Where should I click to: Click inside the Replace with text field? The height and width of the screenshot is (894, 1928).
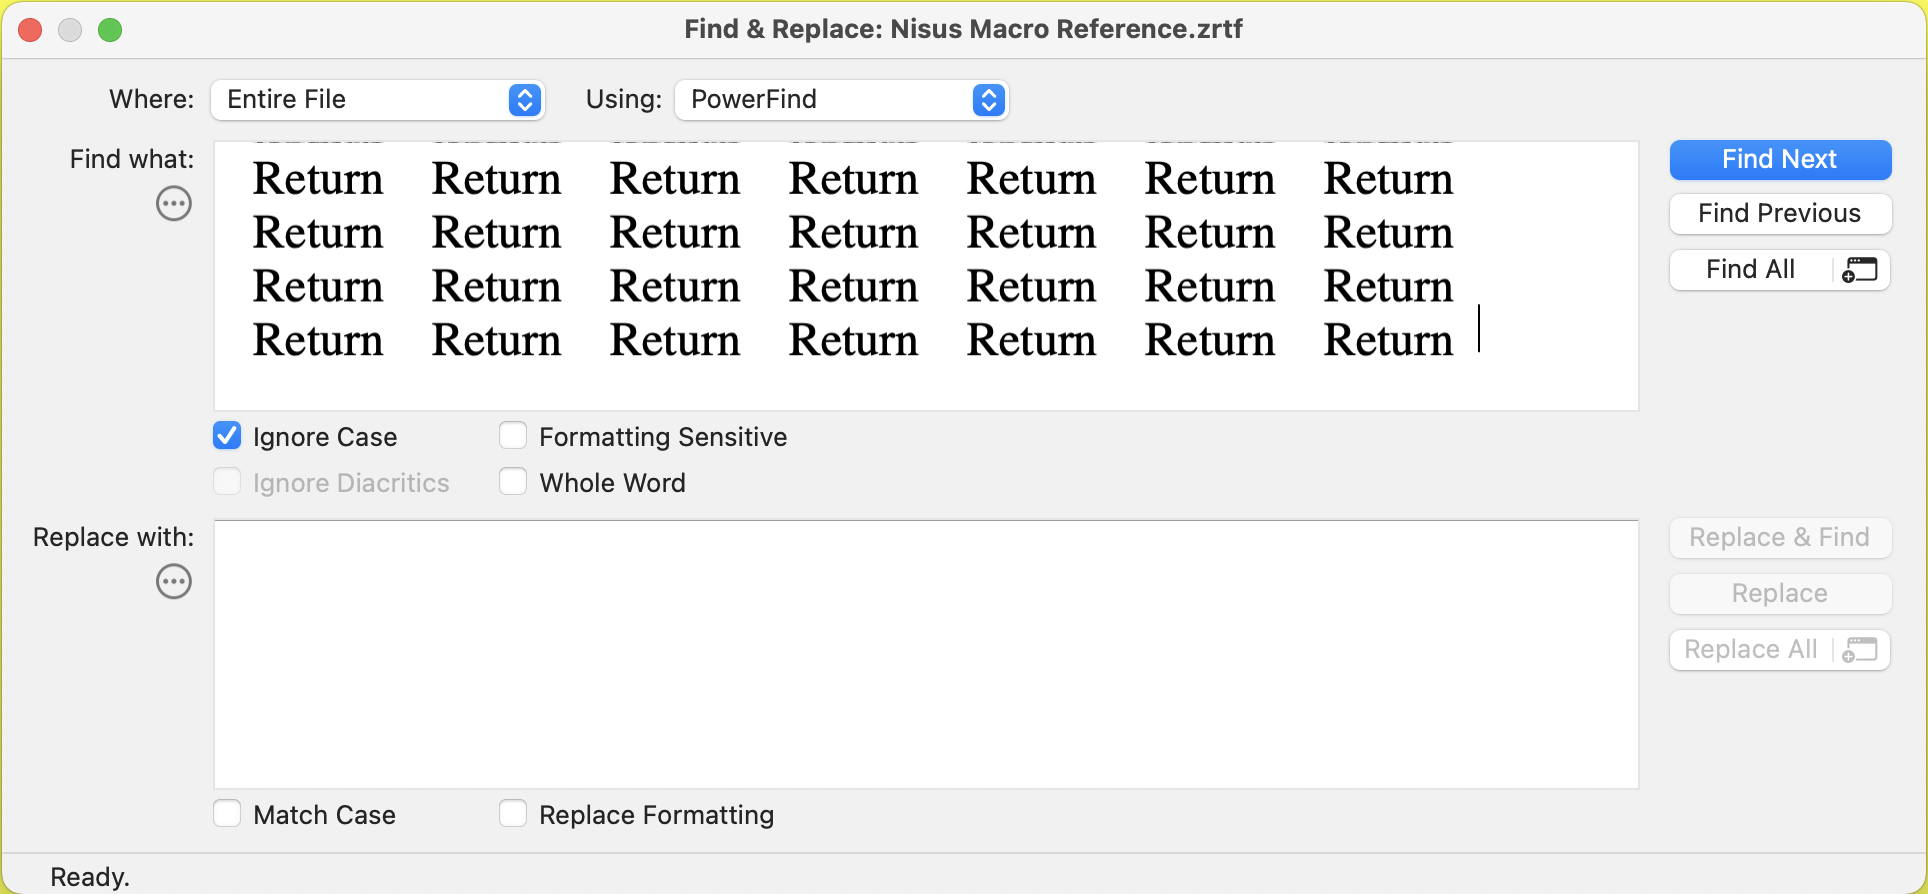point(925,654)
